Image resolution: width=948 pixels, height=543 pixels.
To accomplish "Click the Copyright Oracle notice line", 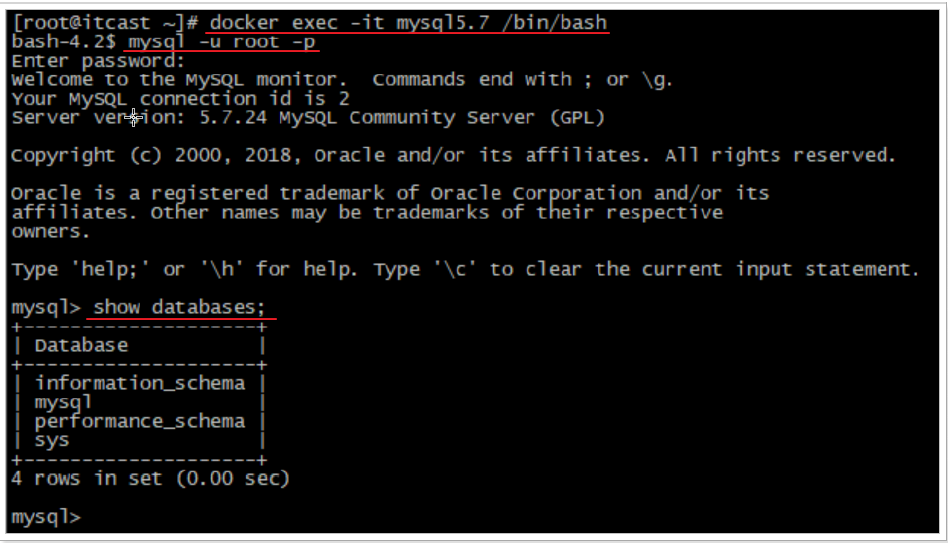I will 452,155.
